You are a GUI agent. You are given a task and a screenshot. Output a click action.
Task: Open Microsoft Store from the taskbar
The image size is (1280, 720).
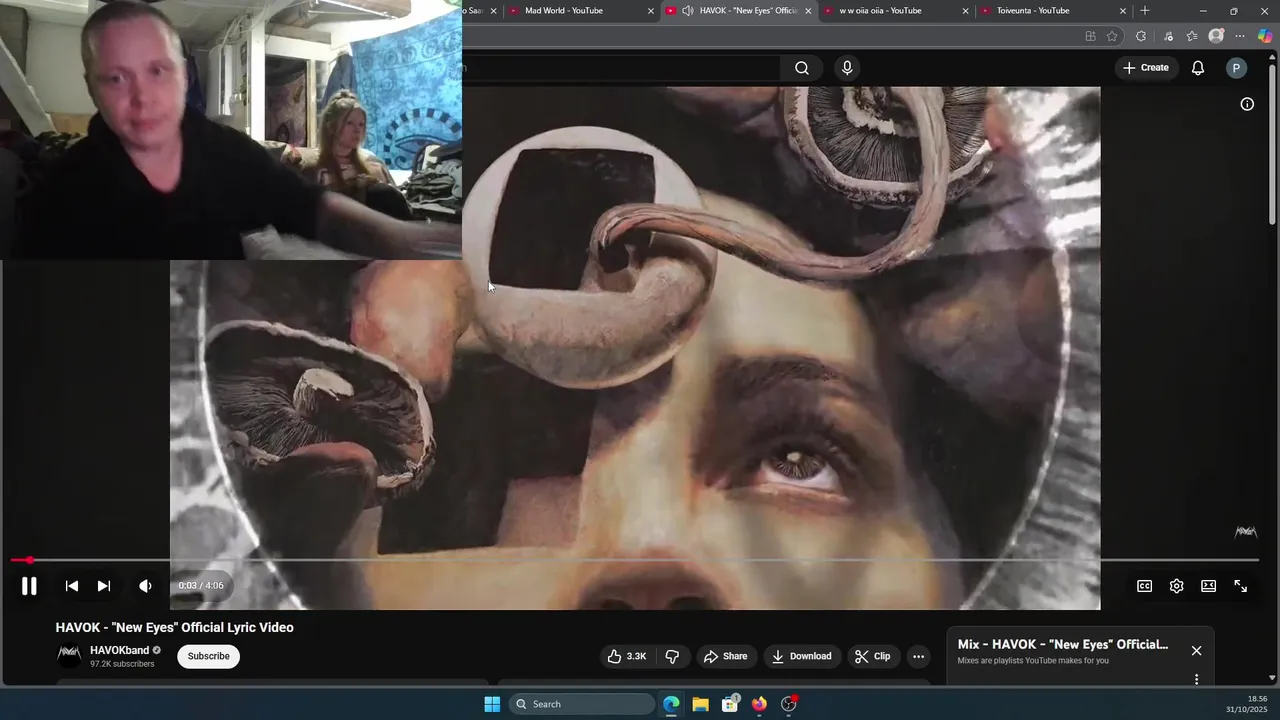pyautogui.click(x=730, y=704)
